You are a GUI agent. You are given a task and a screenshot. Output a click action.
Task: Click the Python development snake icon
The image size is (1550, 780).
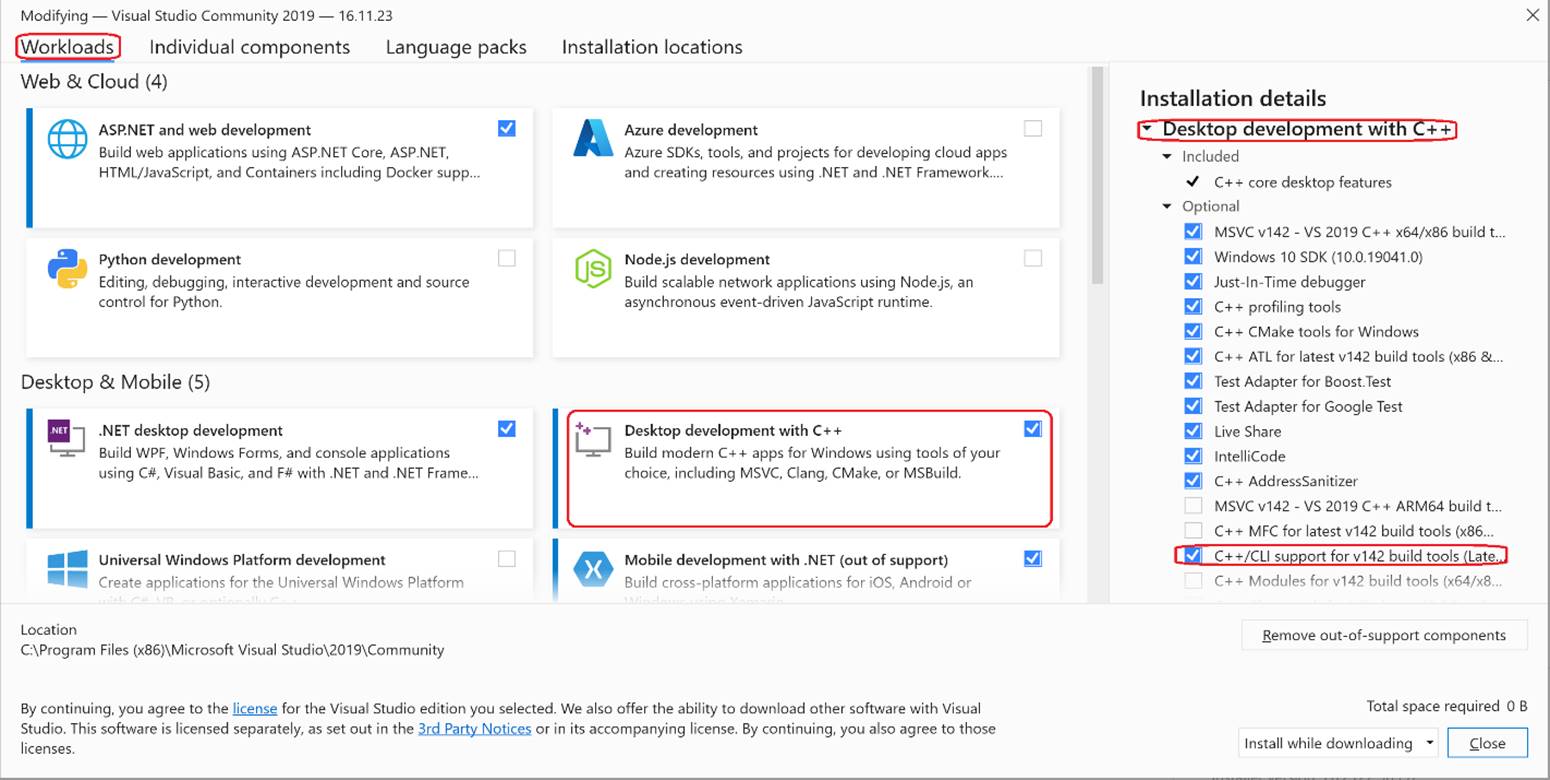[x=67, y=269]
